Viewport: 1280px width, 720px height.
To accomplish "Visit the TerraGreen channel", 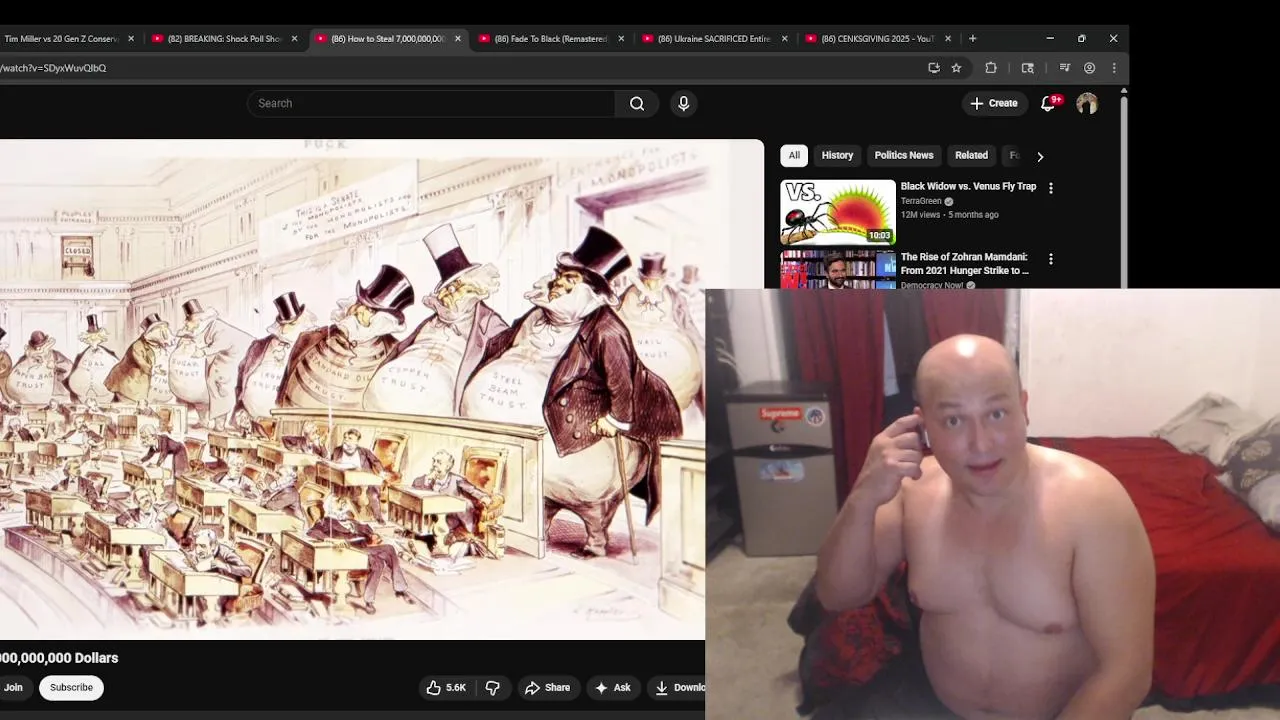I will (921, 201).
